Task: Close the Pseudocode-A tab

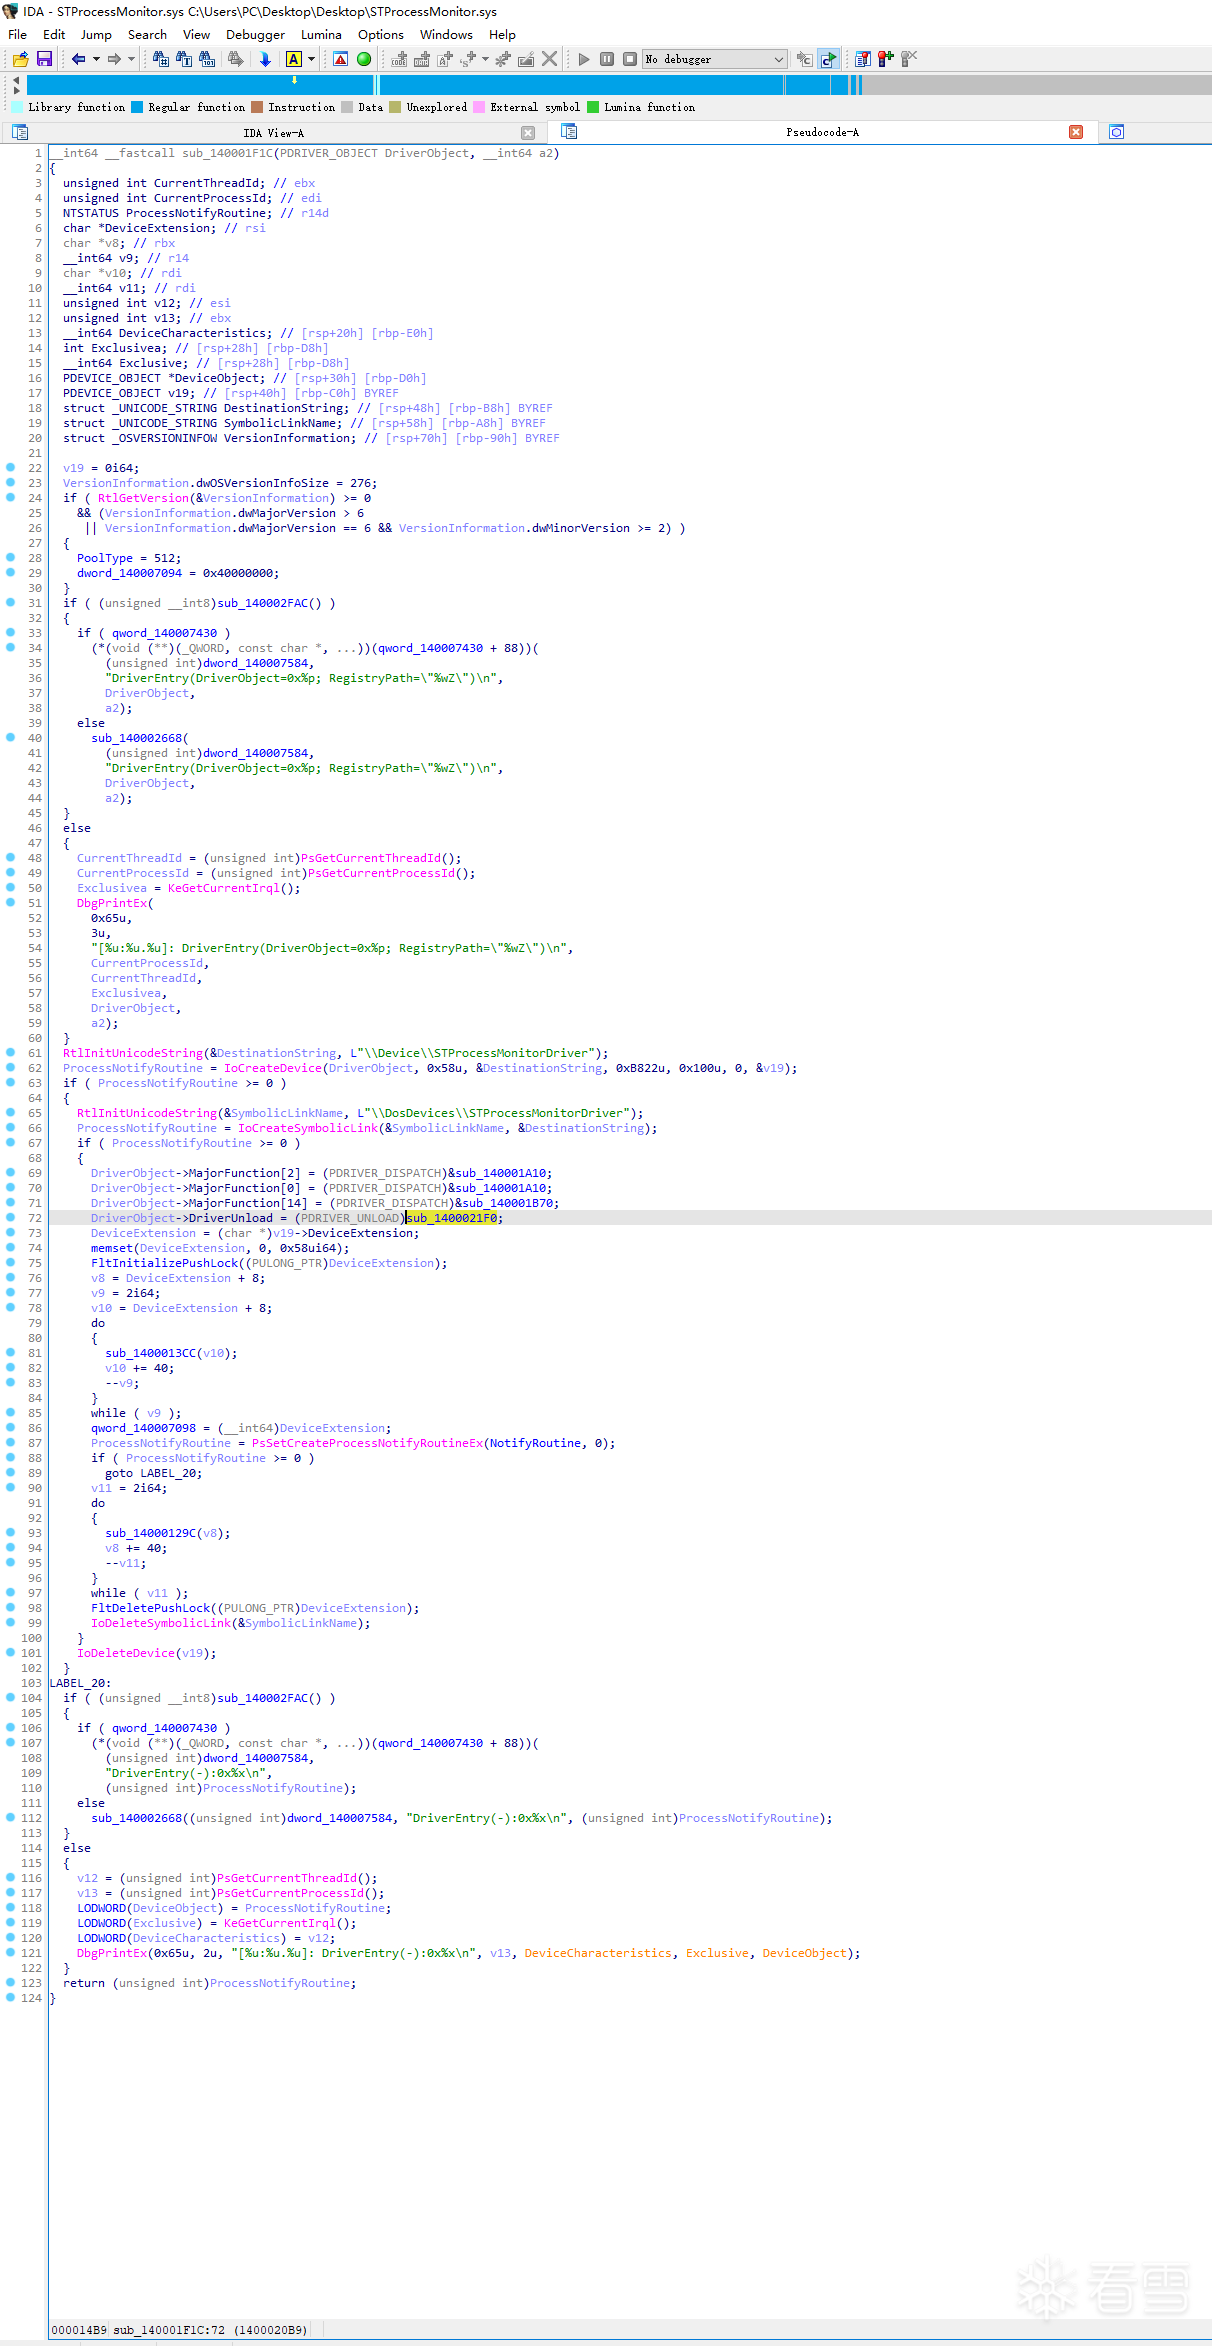Action: pyautogui.click(x=1076, y=132)
